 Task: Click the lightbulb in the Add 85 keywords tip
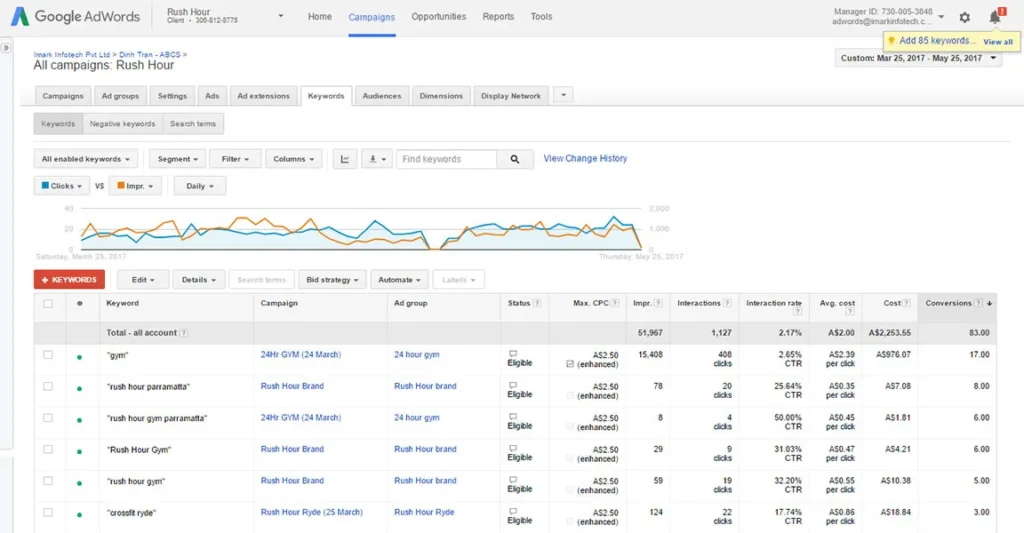coord(891,41)
